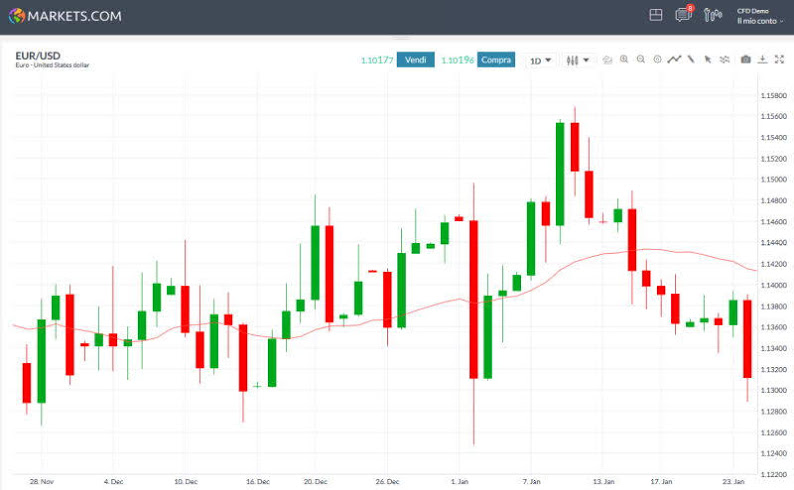Click the 1.10177 sell price
Screen dimensions: 794x490
pos(376,60)
